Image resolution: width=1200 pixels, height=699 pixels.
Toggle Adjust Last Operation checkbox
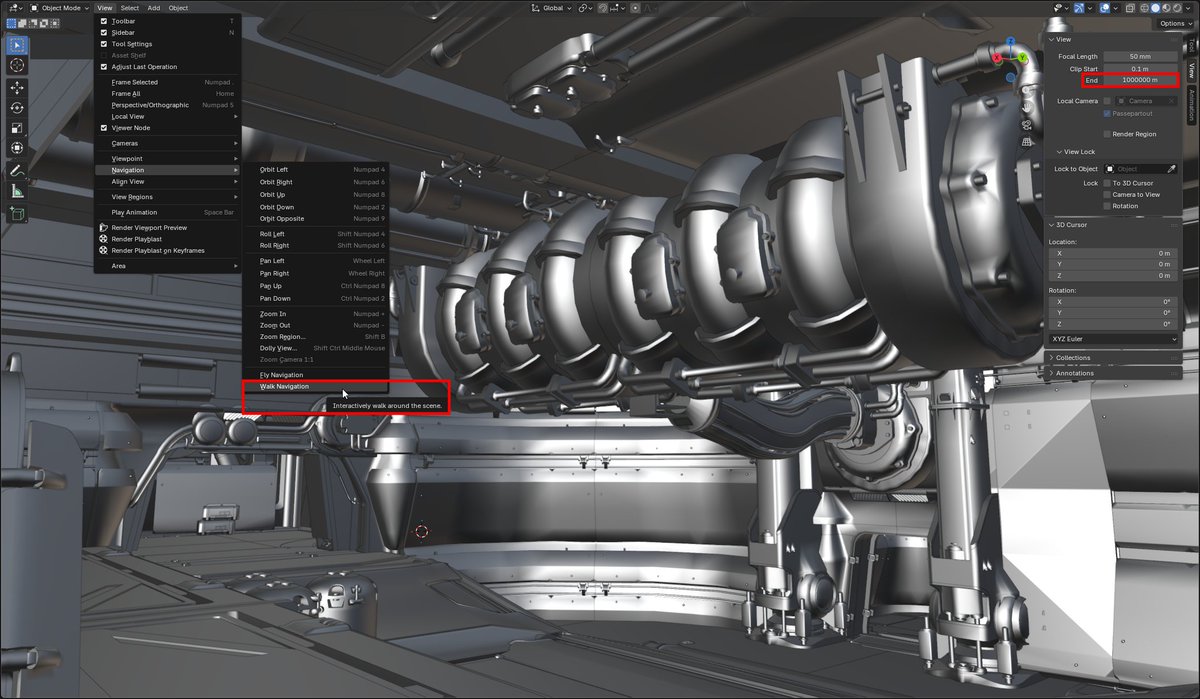coord(104,66)
